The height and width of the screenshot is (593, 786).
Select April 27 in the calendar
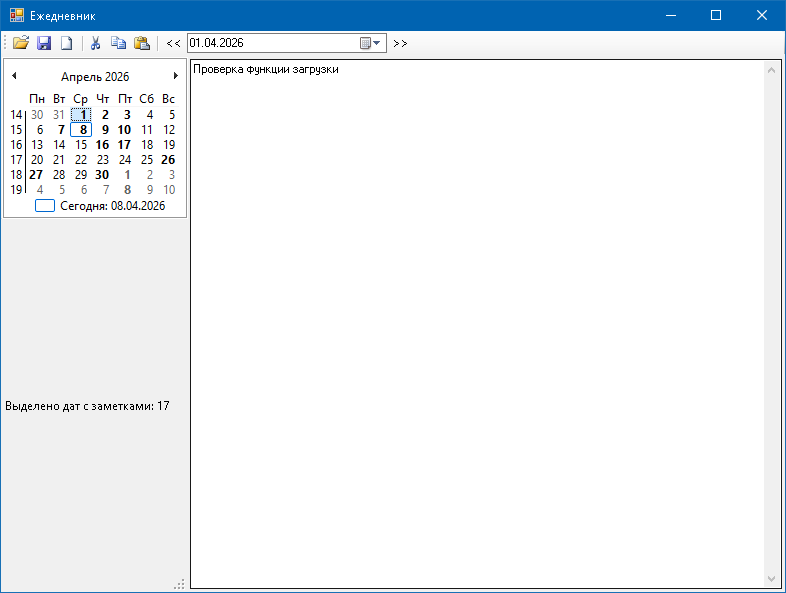pos(36,175)
